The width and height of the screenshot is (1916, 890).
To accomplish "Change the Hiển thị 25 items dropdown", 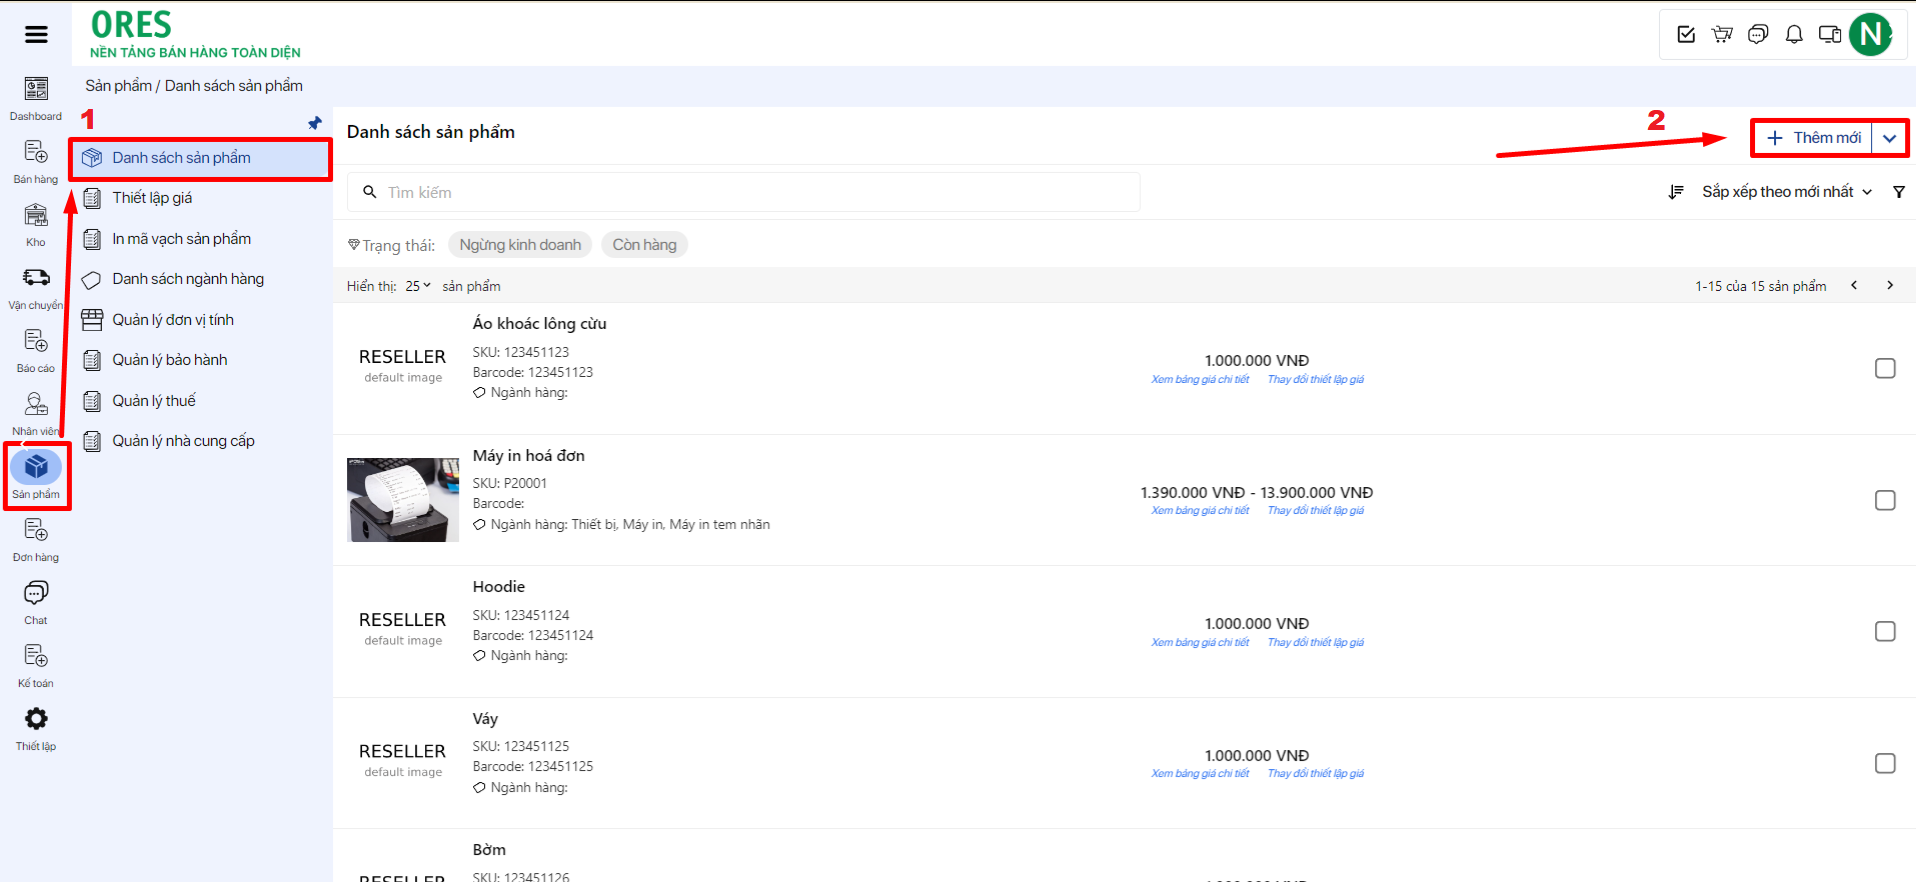I will pos(418,286).
